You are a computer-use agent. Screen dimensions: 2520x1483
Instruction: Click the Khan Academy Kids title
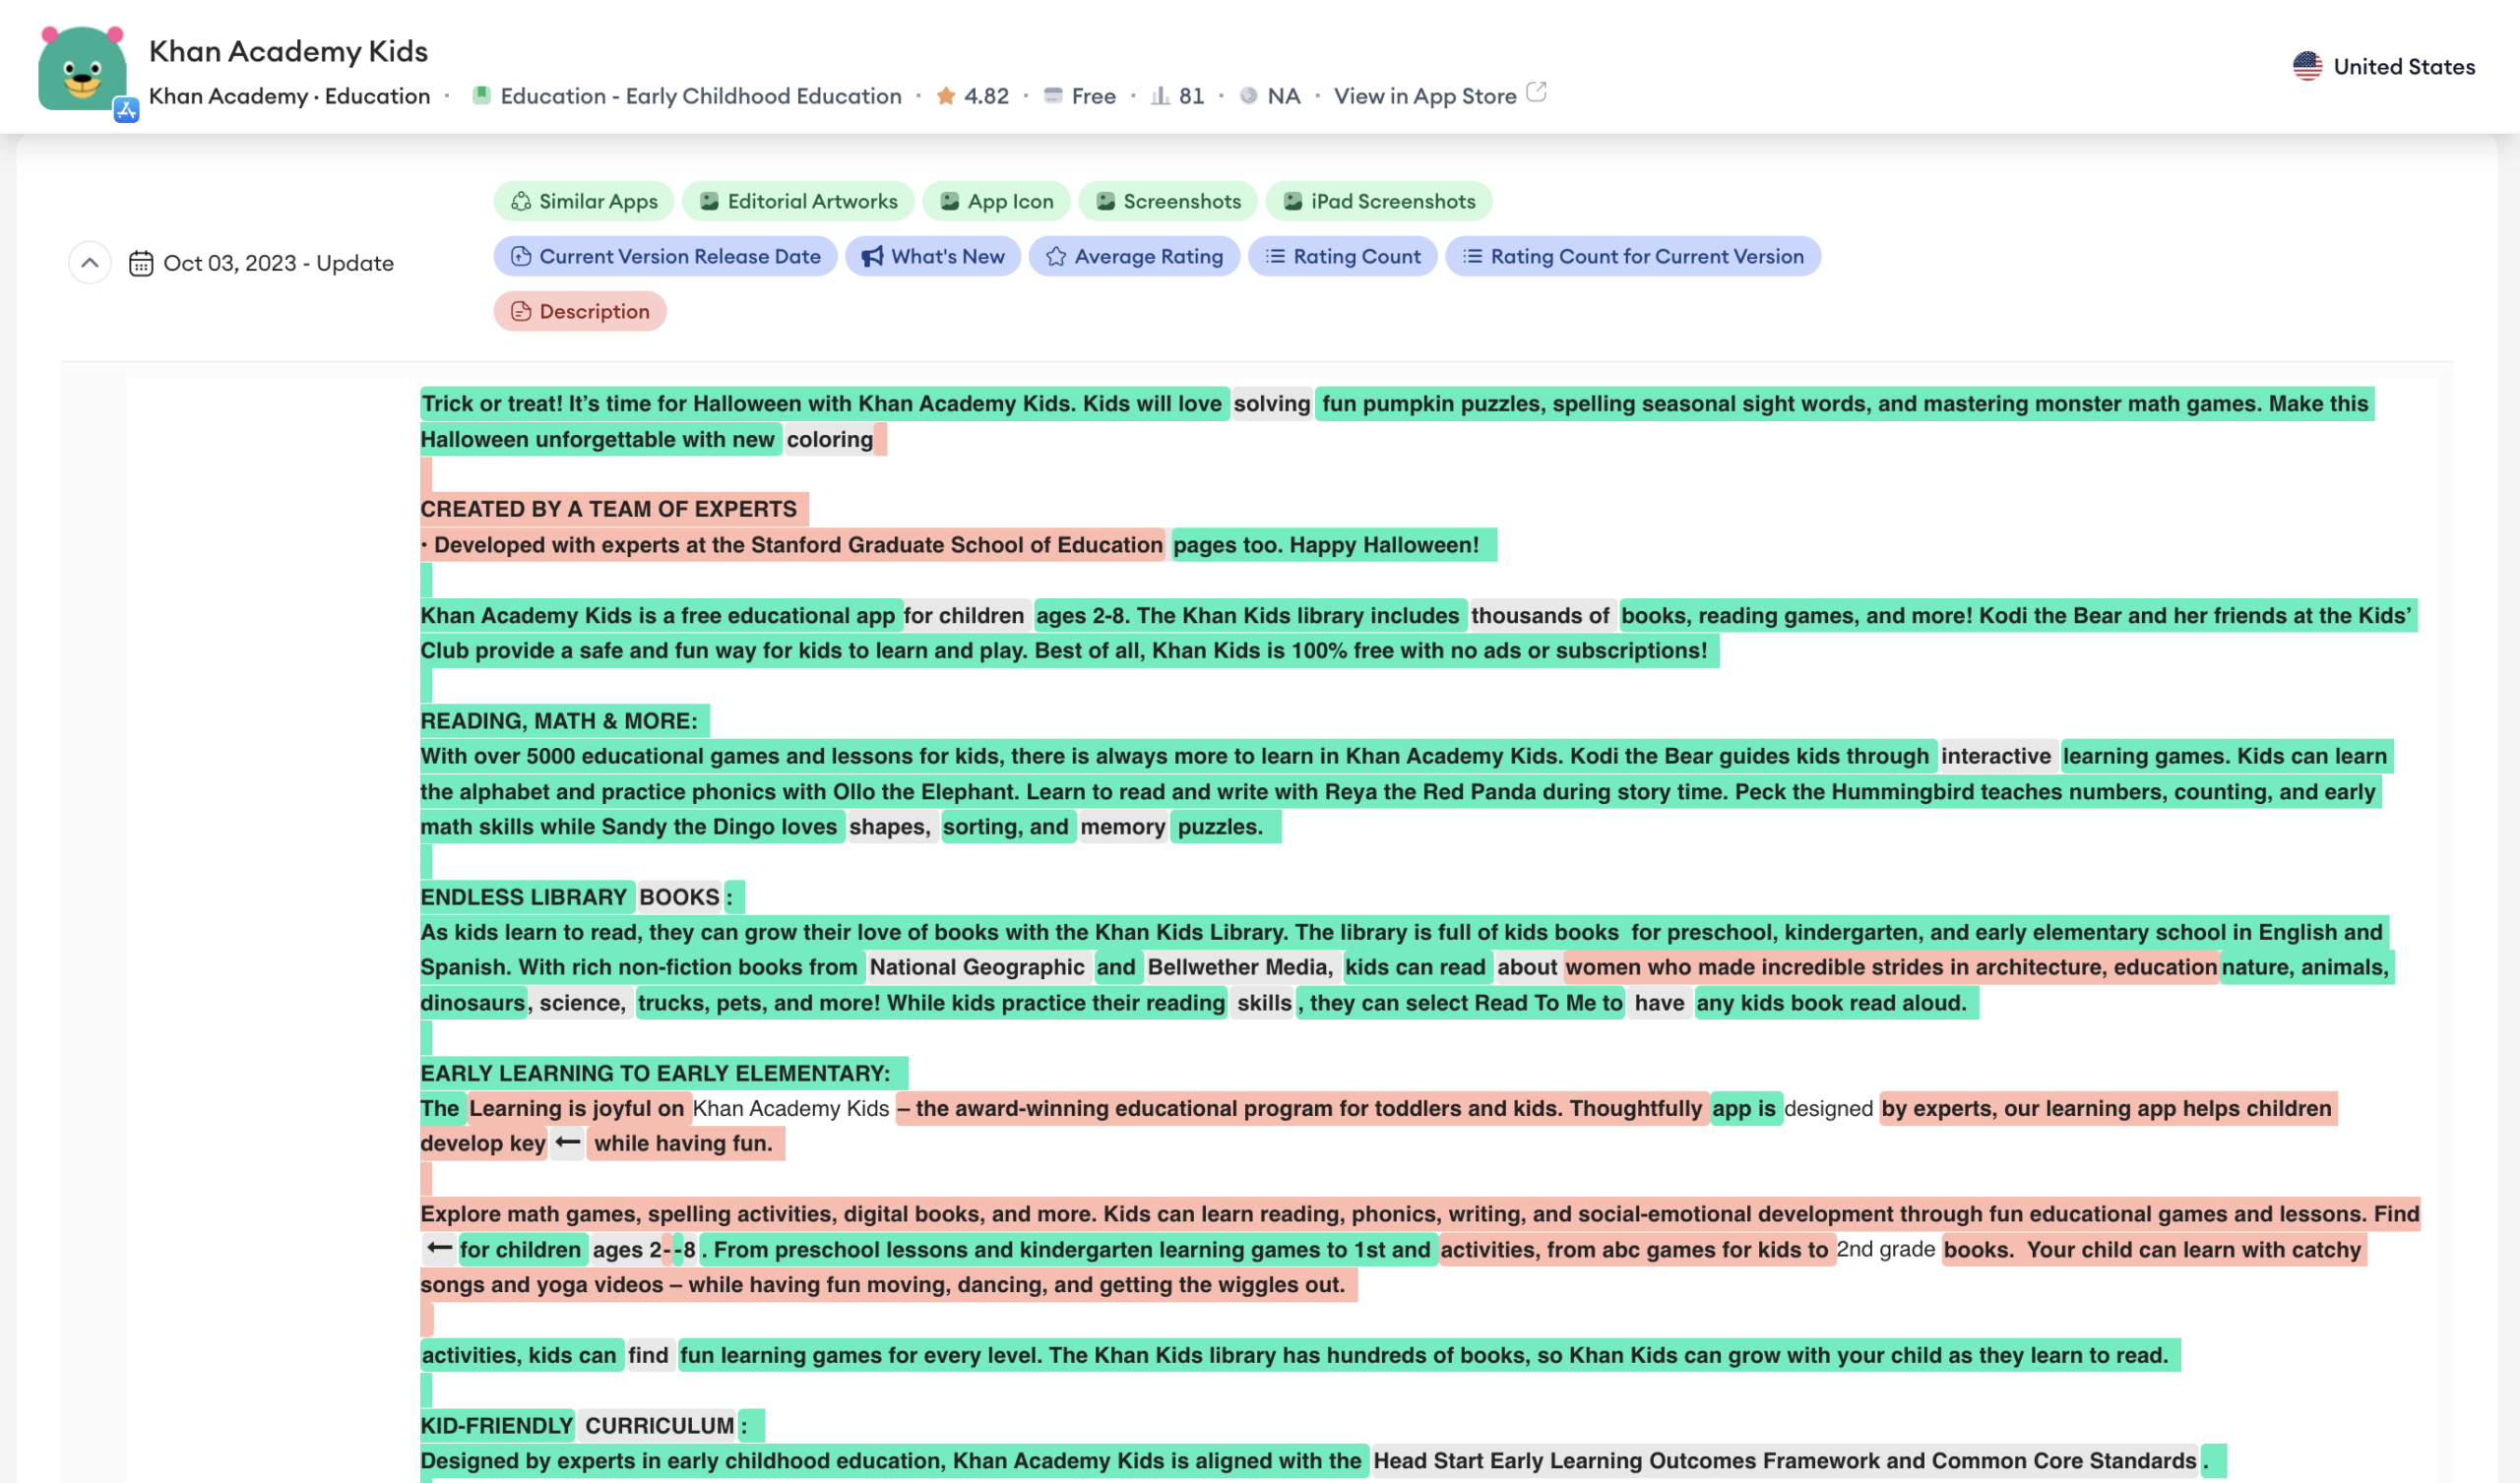(288, 51)
